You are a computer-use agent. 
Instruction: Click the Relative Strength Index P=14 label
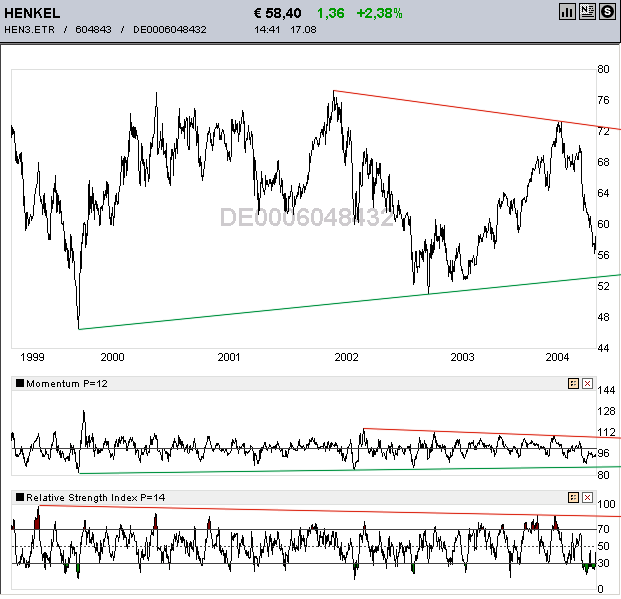coord(95,498)
